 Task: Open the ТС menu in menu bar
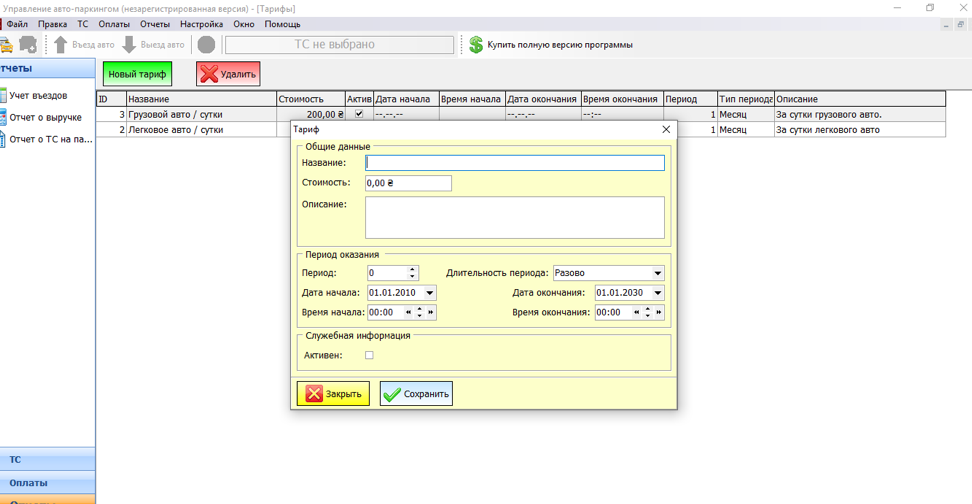click(82, 24)
